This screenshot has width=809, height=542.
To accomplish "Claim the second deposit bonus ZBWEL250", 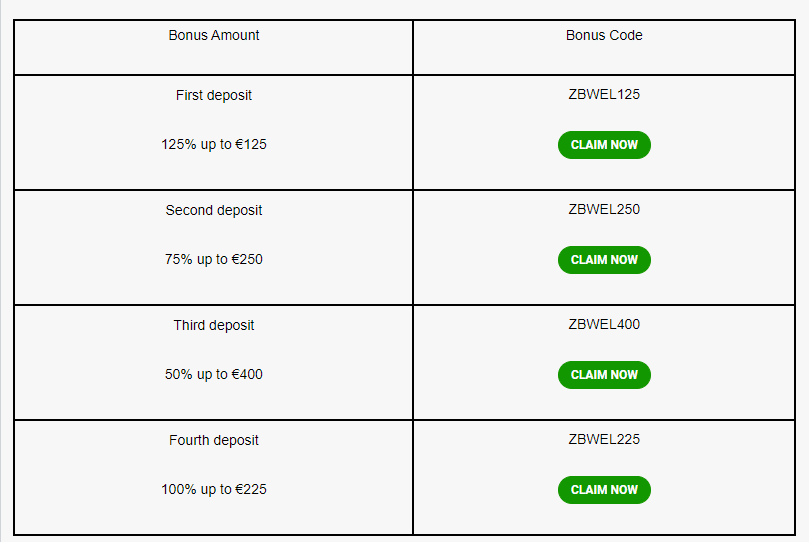I will (x=604, y=260).
